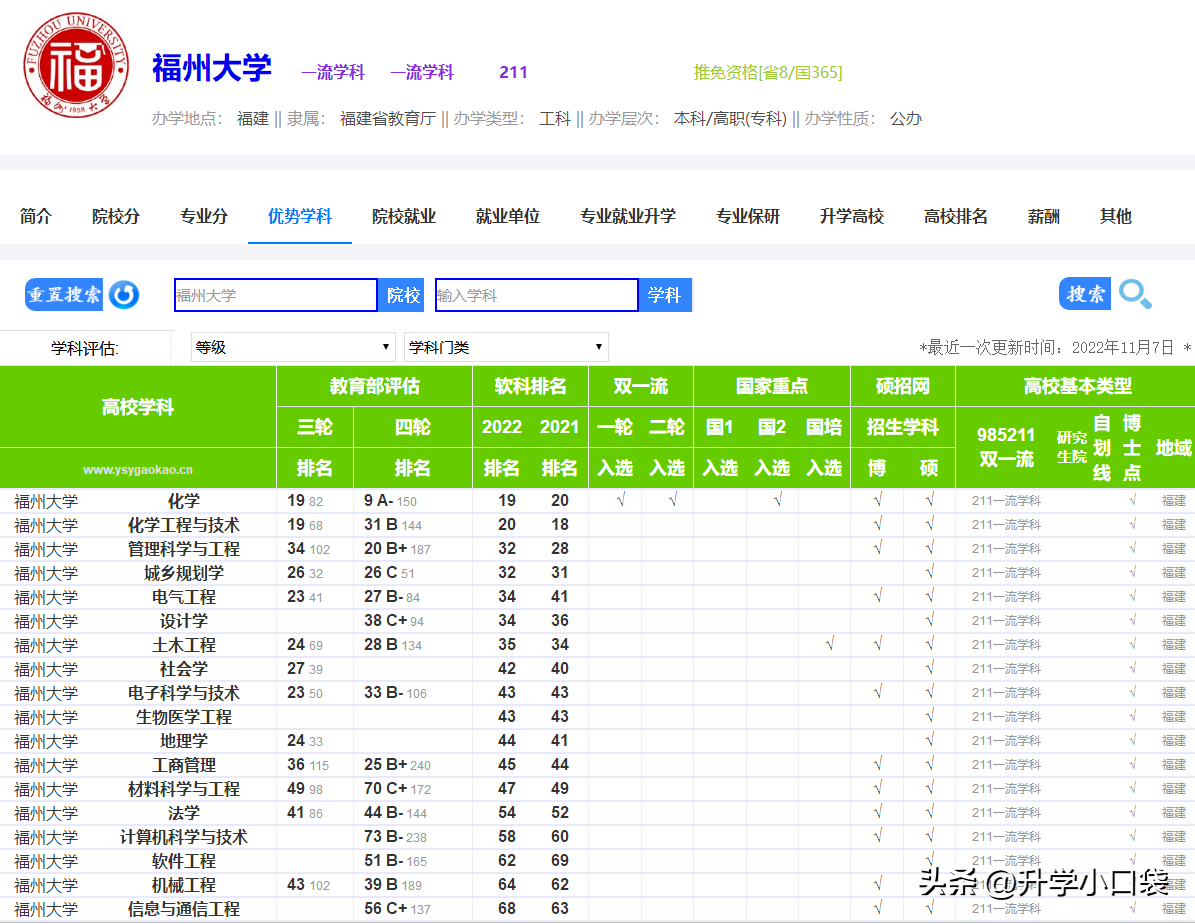1195x924 pixels.
Task: Click the 法学 subject row
Action: [598, 813]
